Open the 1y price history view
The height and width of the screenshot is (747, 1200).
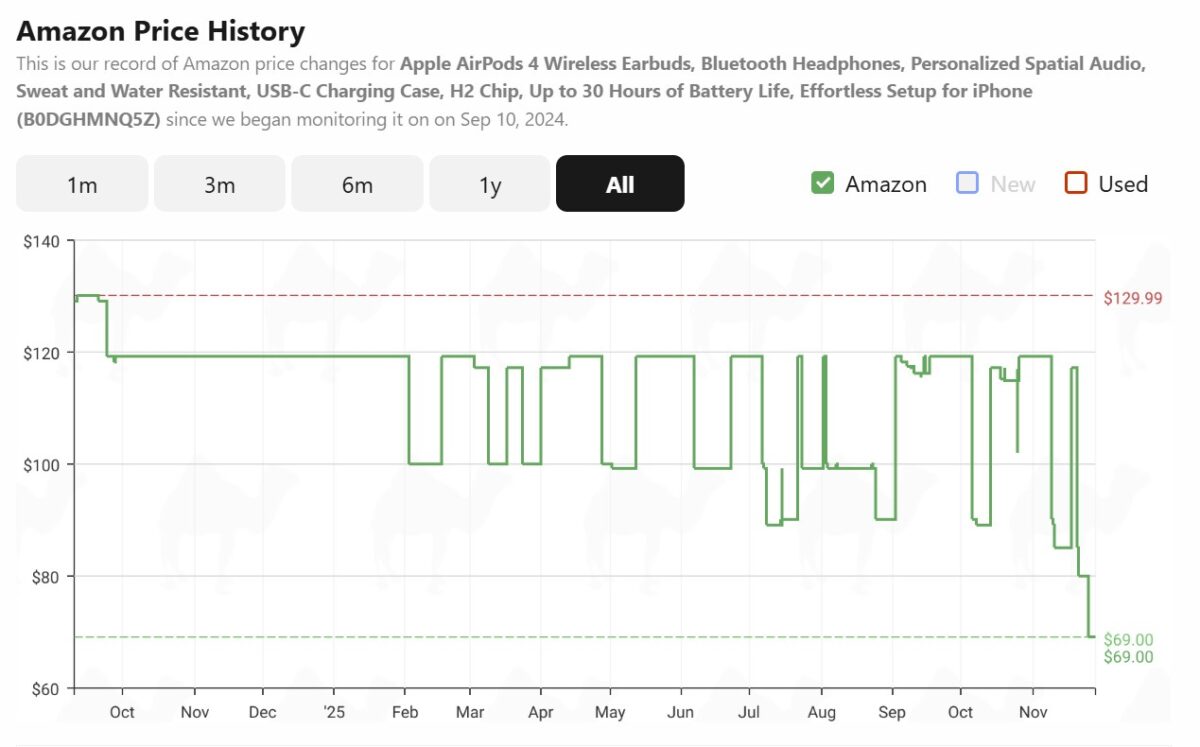pyautogui.click(x=489, y=183)
